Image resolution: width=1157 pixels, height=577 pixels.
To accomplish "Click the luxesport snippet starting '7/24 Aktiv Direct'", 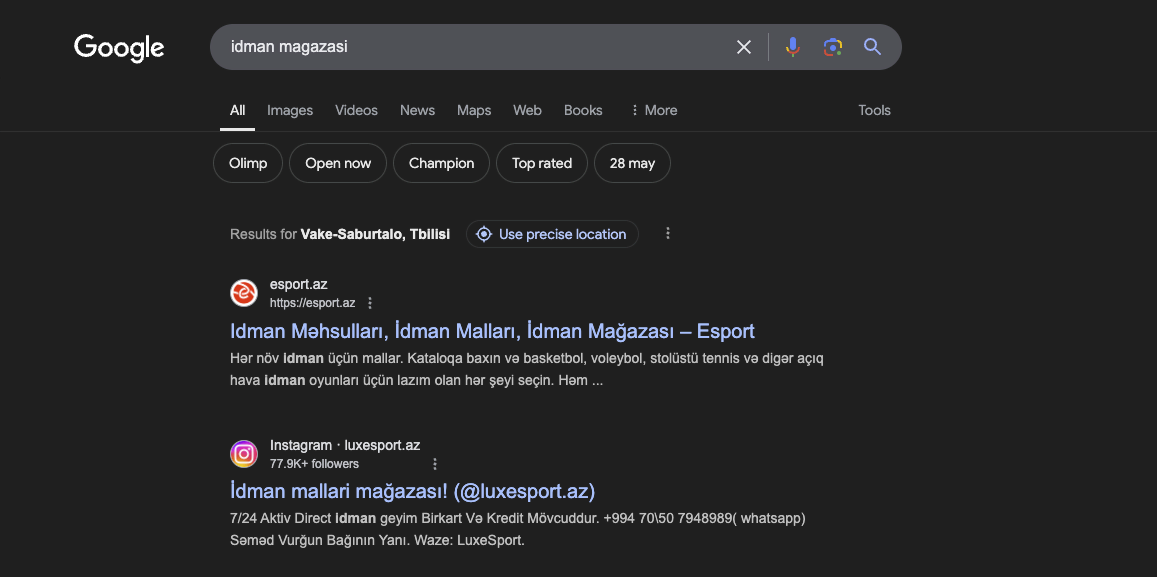I will point(518,529).
